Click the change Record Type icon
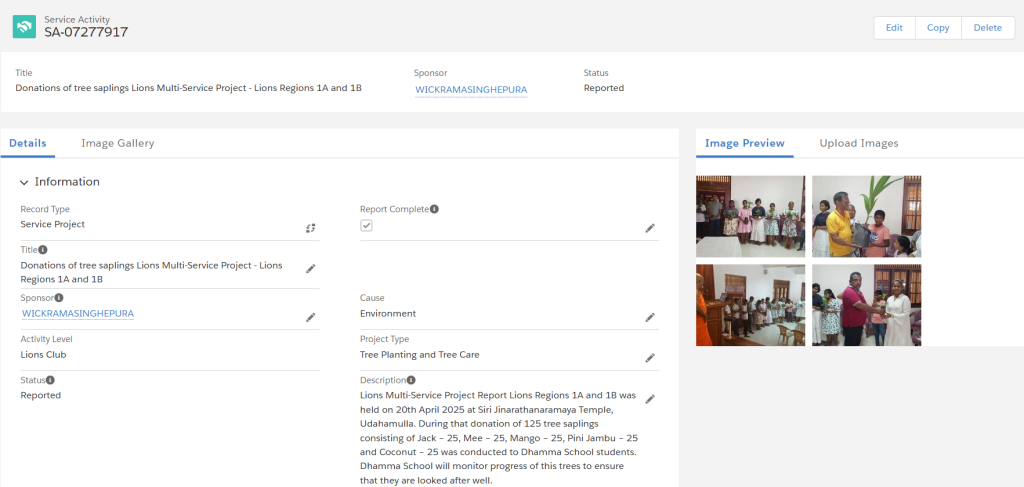1024x487 pixels. (x=310, y=228)
